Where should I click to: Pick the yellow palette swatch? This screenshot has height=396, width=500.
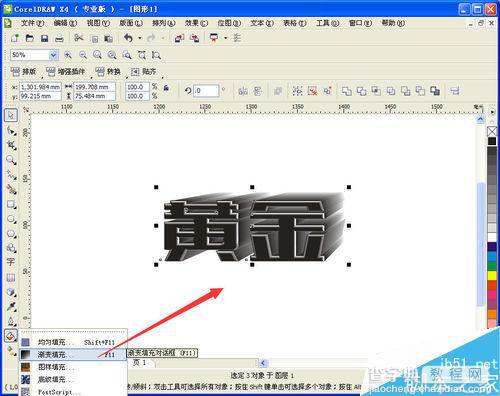point(492,275)
